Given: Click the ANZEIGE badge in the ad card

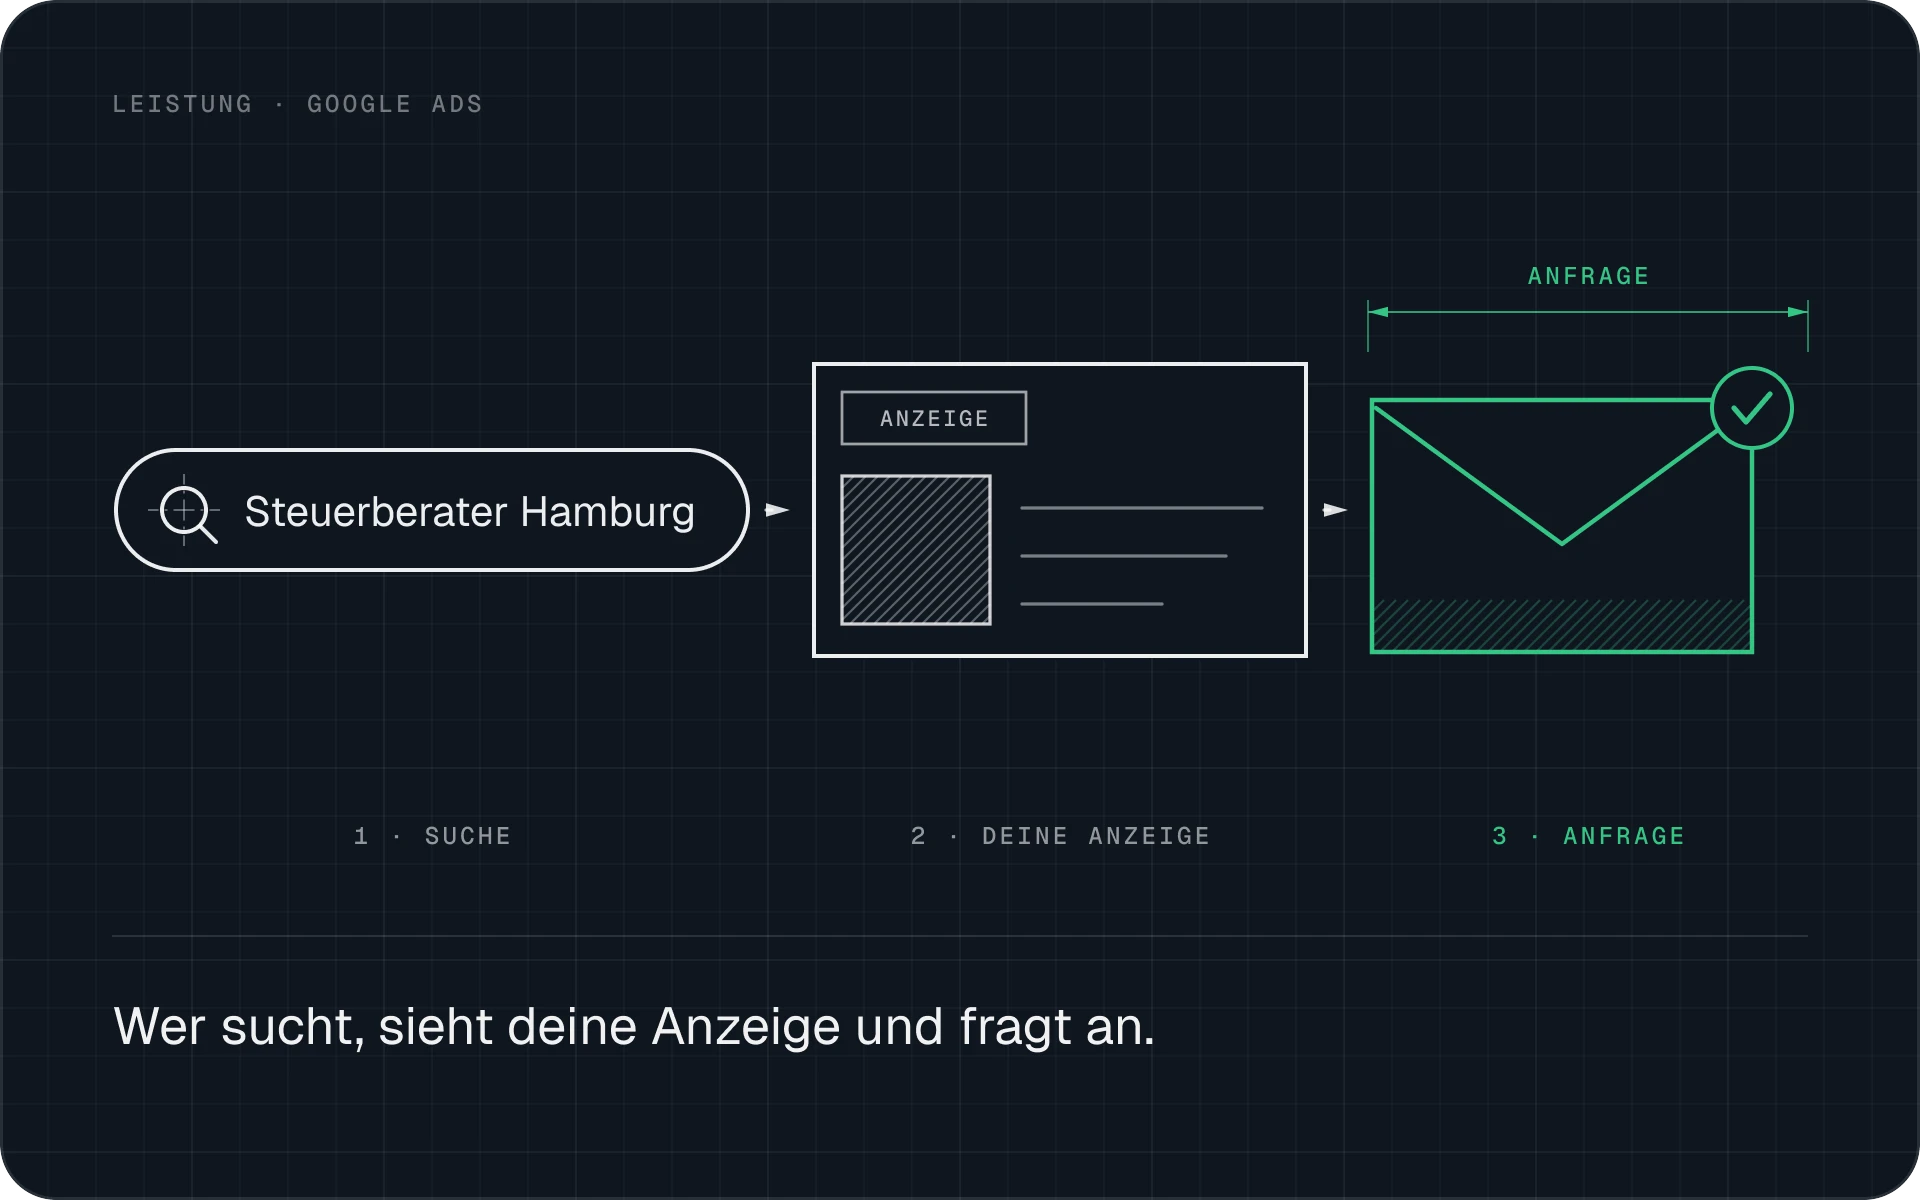Looking at the screenshot, I should [934, 418].
